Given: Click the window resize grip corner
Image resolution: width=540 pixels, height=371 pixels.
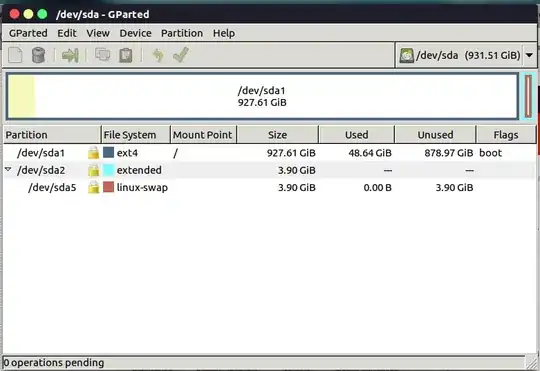Looking at the screenshot, I should [x=531, y=362].
